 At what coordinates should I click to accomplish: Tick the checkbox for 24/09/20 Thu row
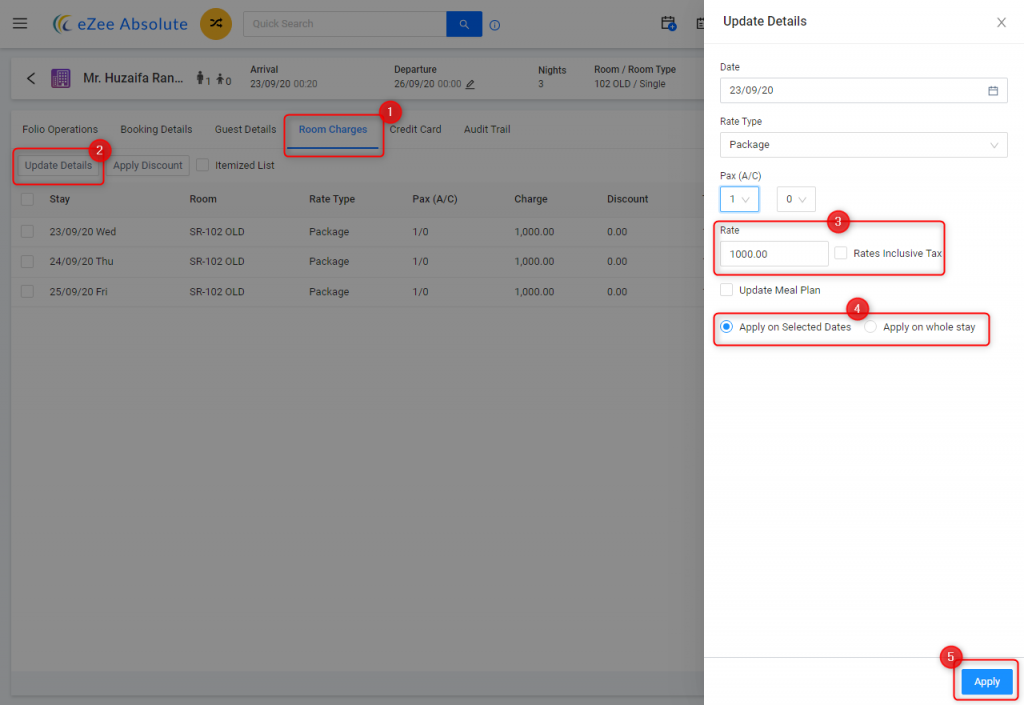(27, 261)
